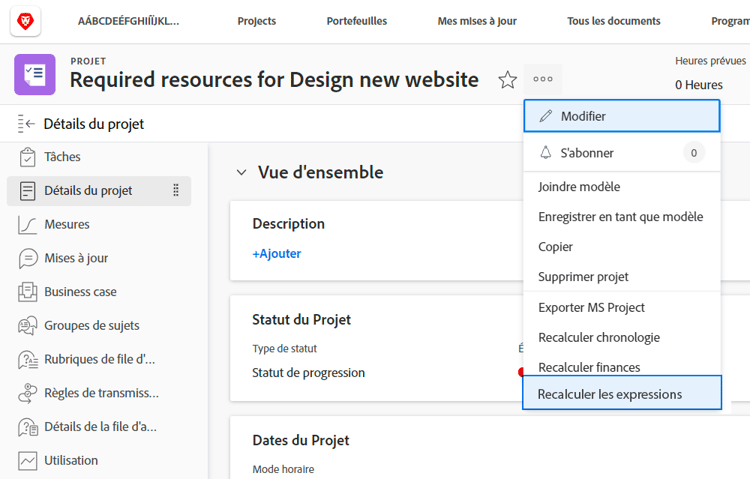Open Mises à jour sidebar section

click(99, 258)
